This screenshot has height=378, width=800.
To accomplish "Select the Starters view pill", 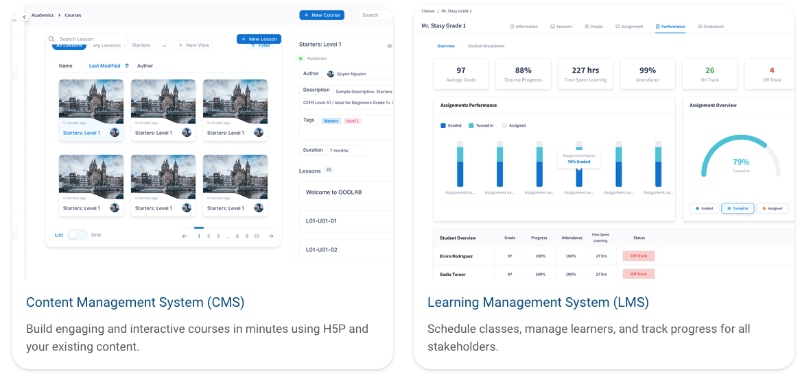I will point(141,45).
